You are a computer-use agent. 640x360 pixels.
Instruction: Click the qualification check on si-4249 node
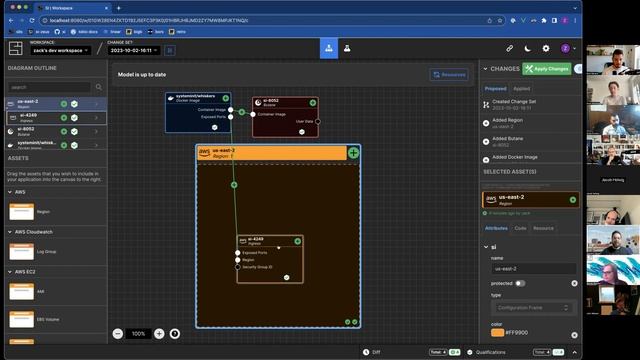[287, 278]
